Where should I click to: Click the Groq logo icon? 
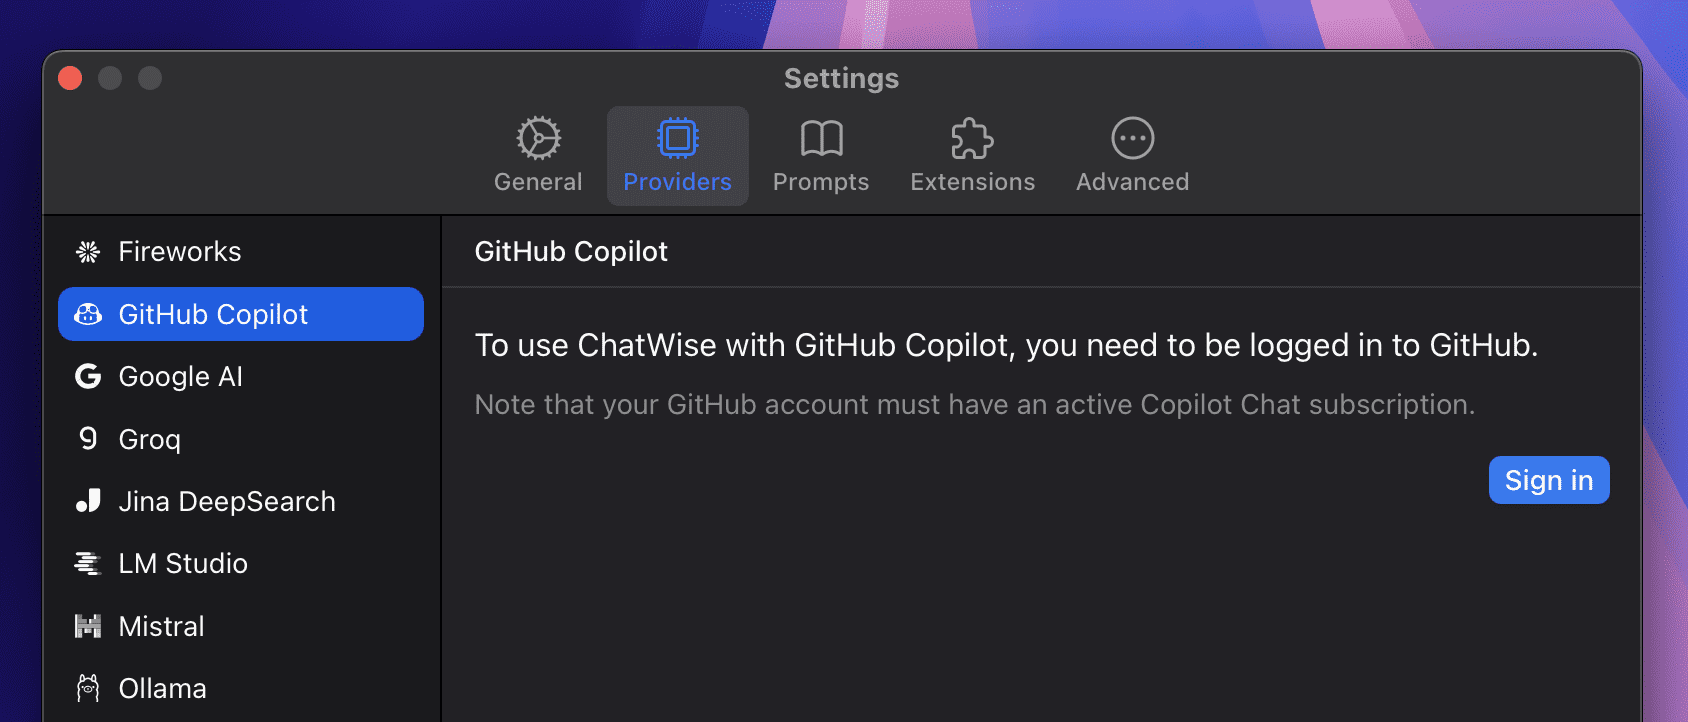pyautogui.click(x=88, y=439)
